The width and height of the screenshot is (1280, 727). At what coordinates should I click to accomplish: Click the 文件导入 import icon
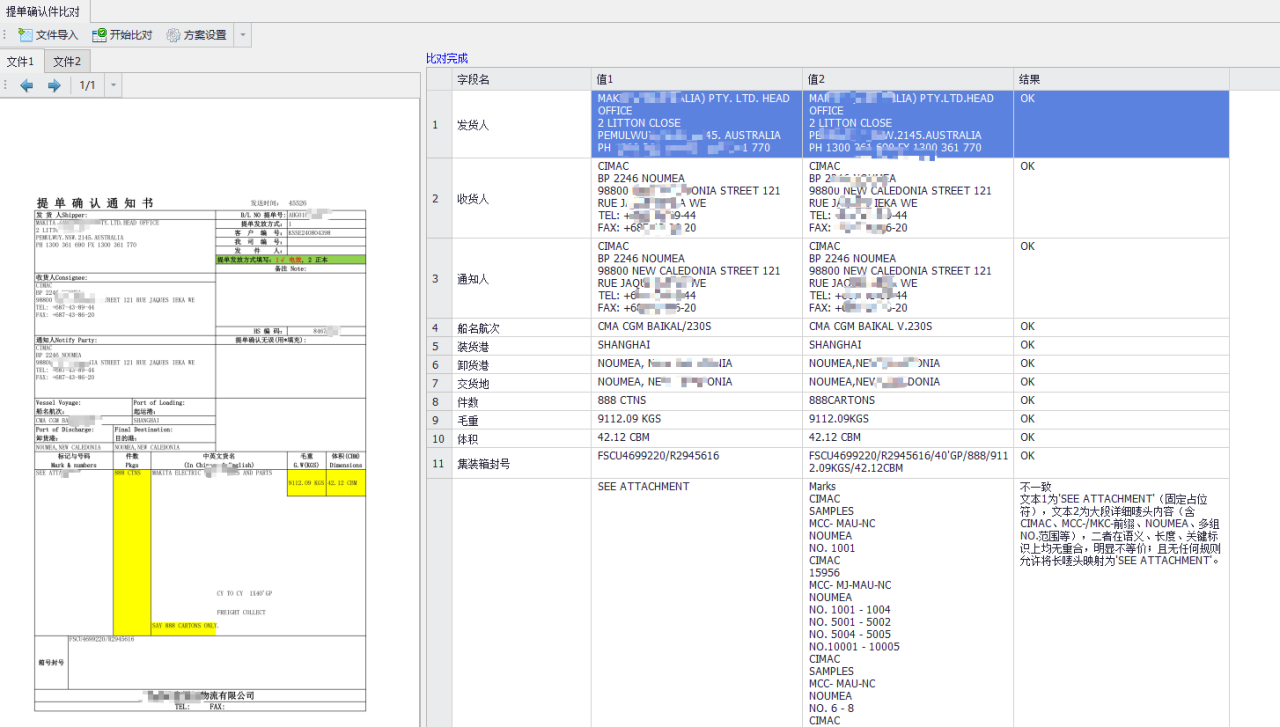tap(26, 35)
